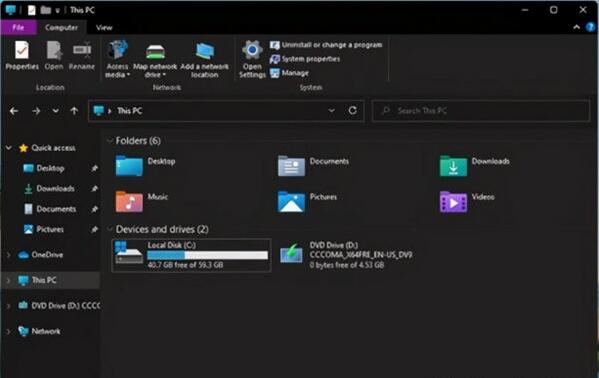599x378 pixels.
Task: Unpin Desktop using its pin icon
Action: (94, 168)
